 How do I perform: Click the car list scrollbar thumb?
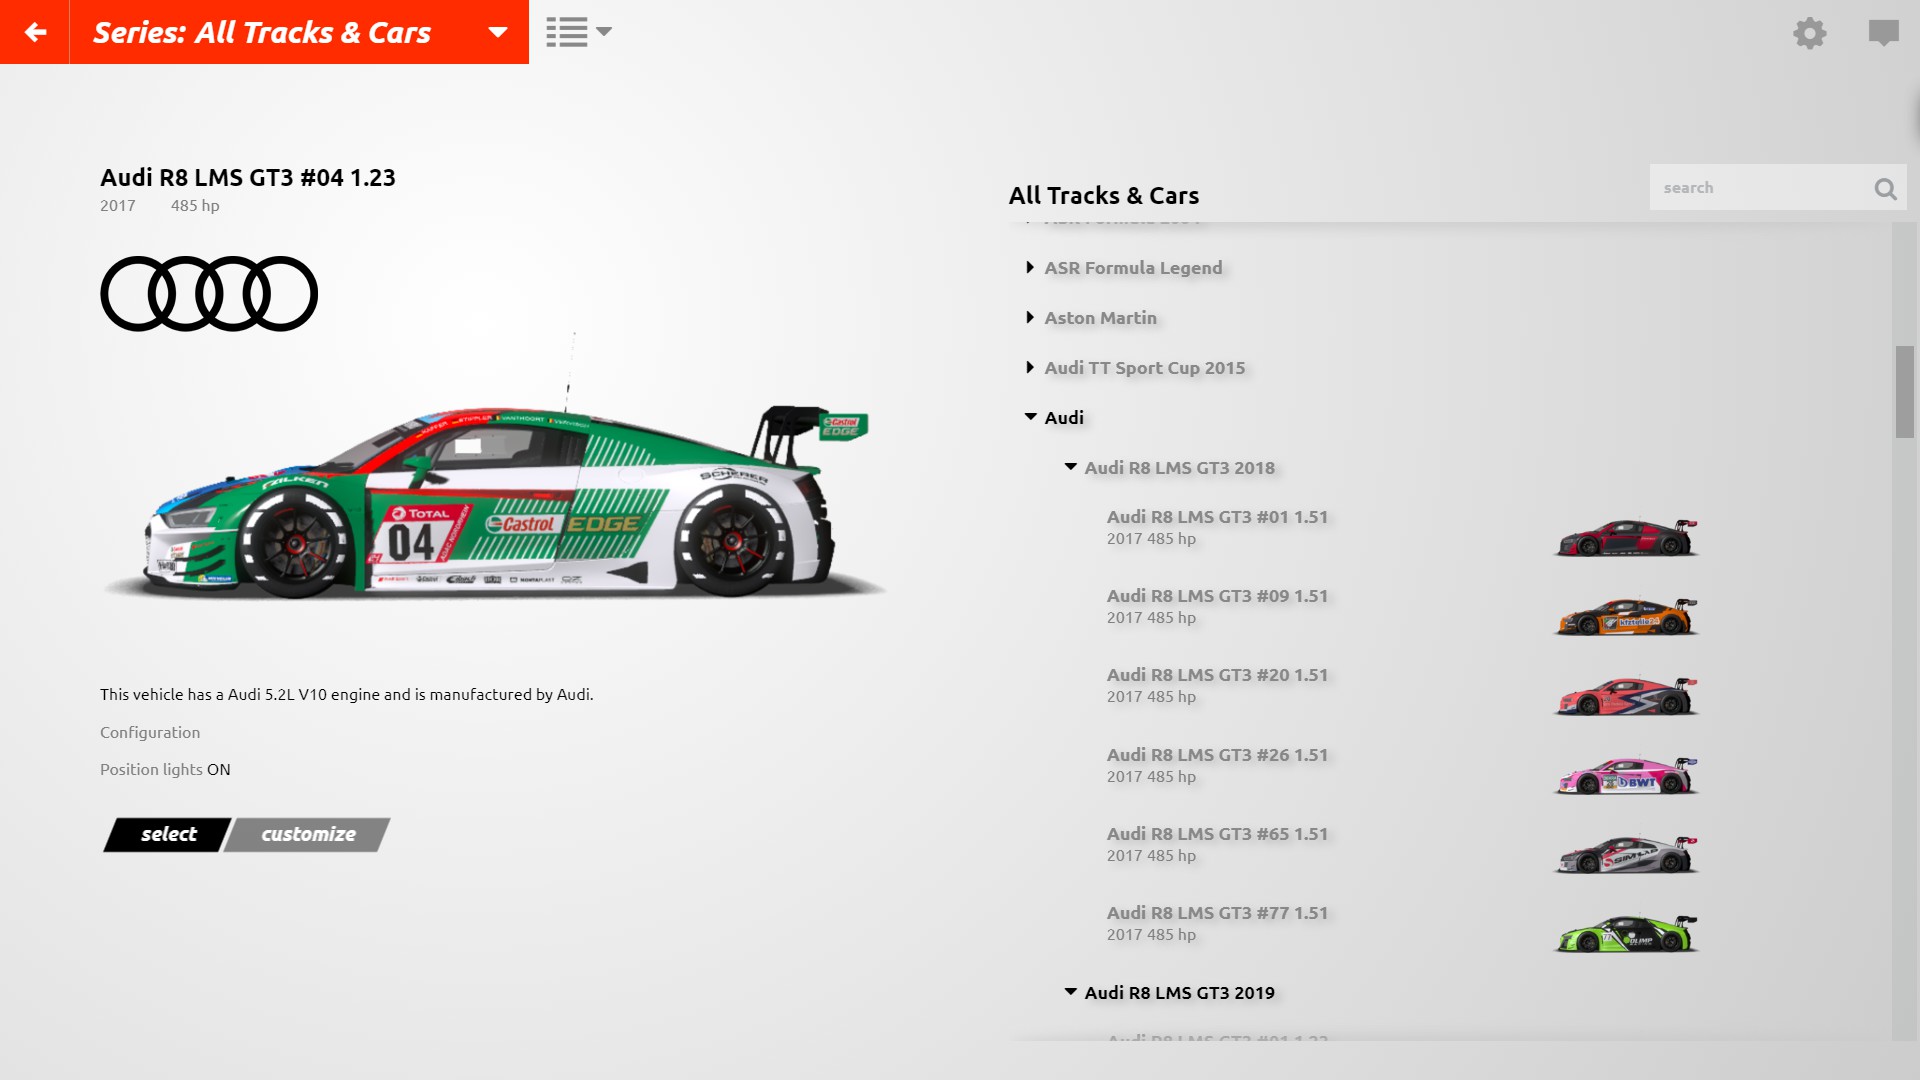1904,391
